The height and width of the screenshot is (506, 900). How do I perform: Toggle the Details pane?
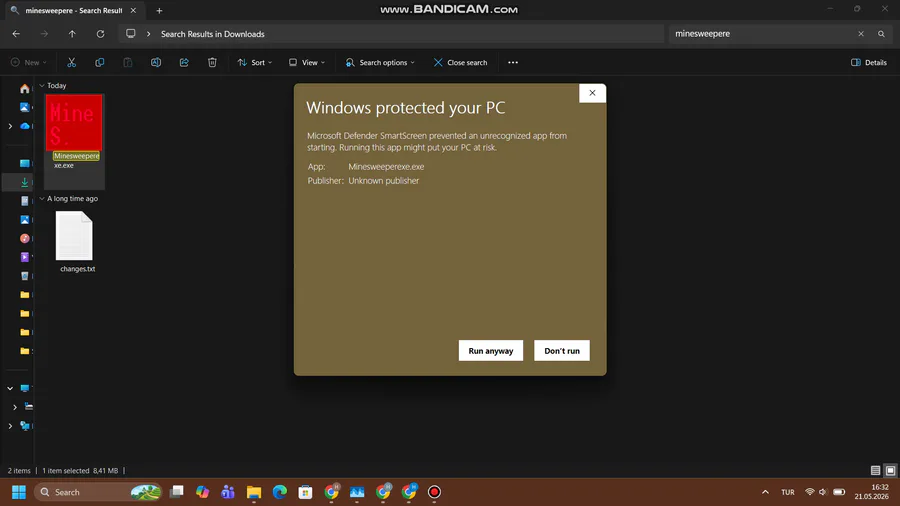[868, 63]
